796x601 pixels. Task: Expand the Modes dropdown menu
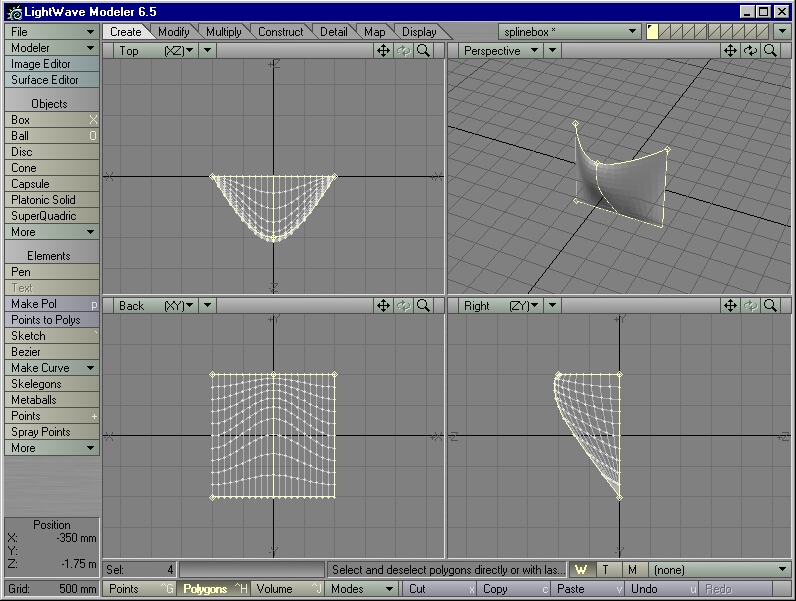pos(361,589)
